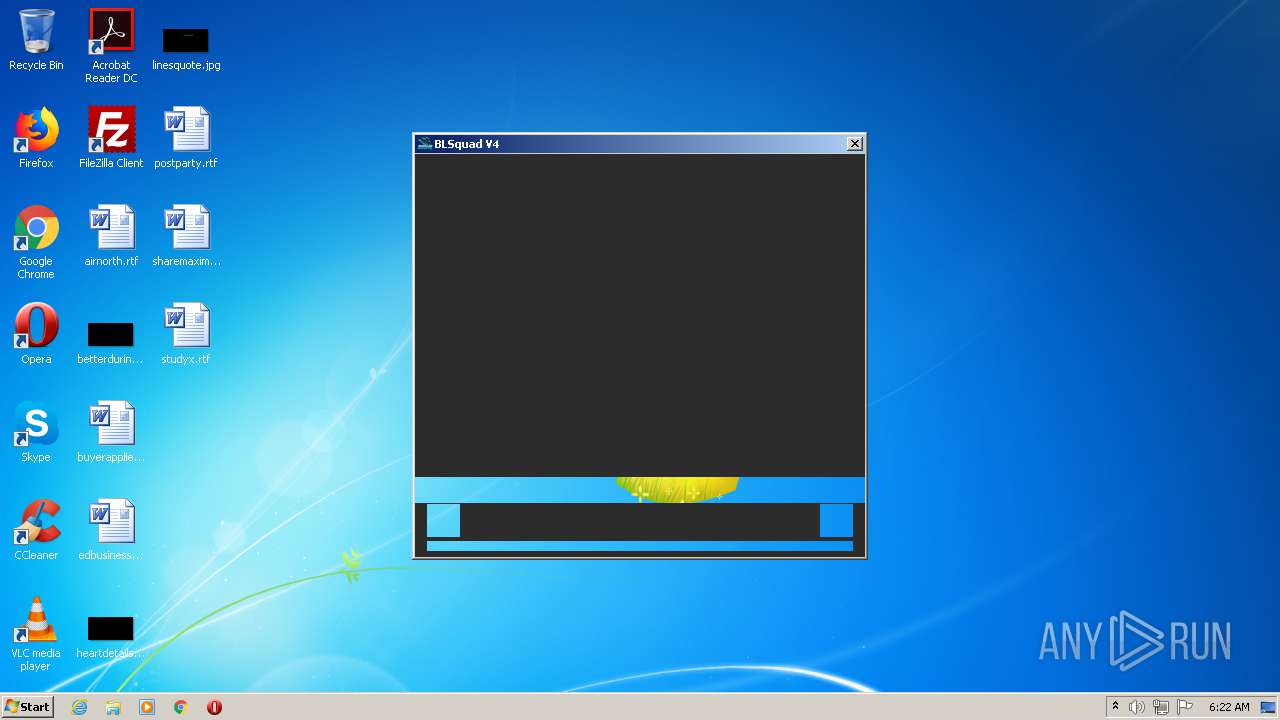The width and height of the screenshot is (1280, 720).
Task: Show hidden system tray icons
Action: tap(1115, 707)
